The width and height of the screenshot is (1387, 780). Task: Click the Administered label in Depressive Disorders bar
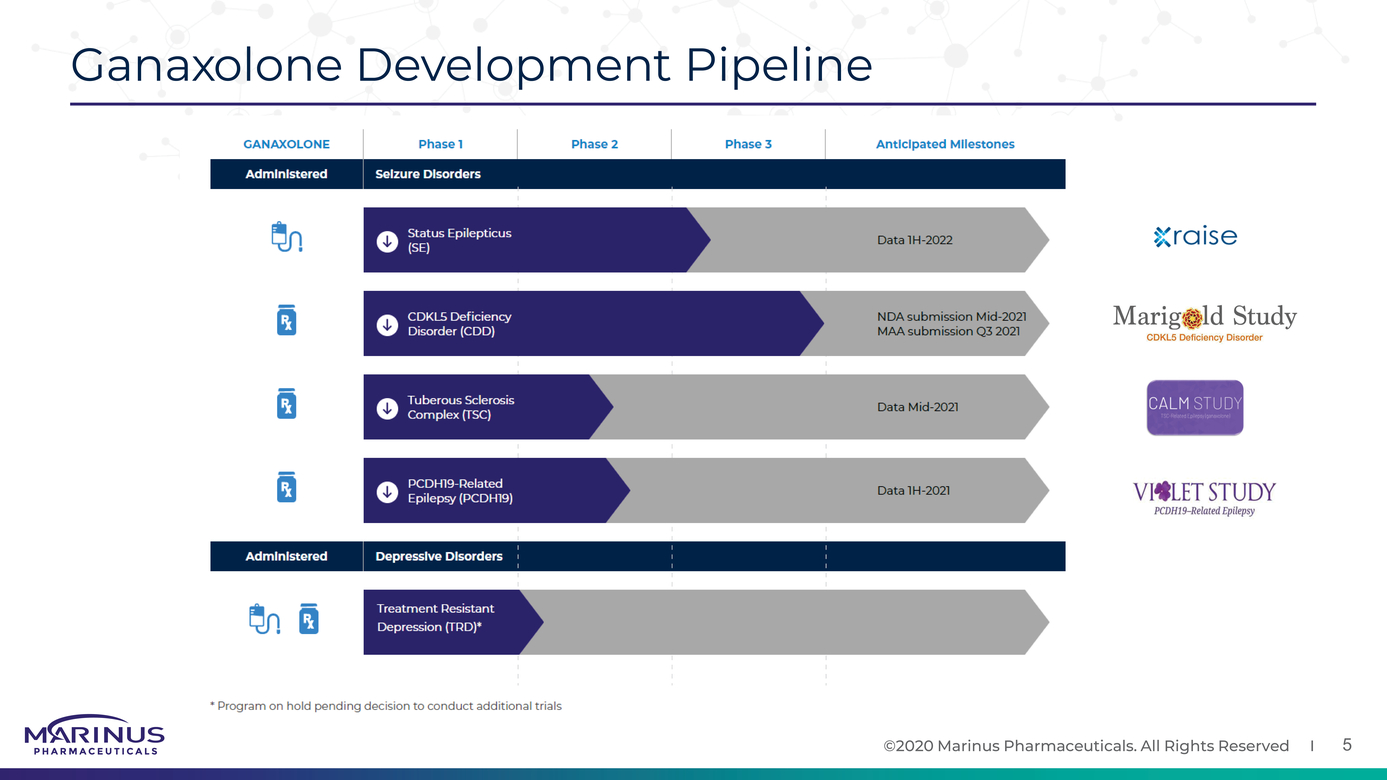point(286,556)
